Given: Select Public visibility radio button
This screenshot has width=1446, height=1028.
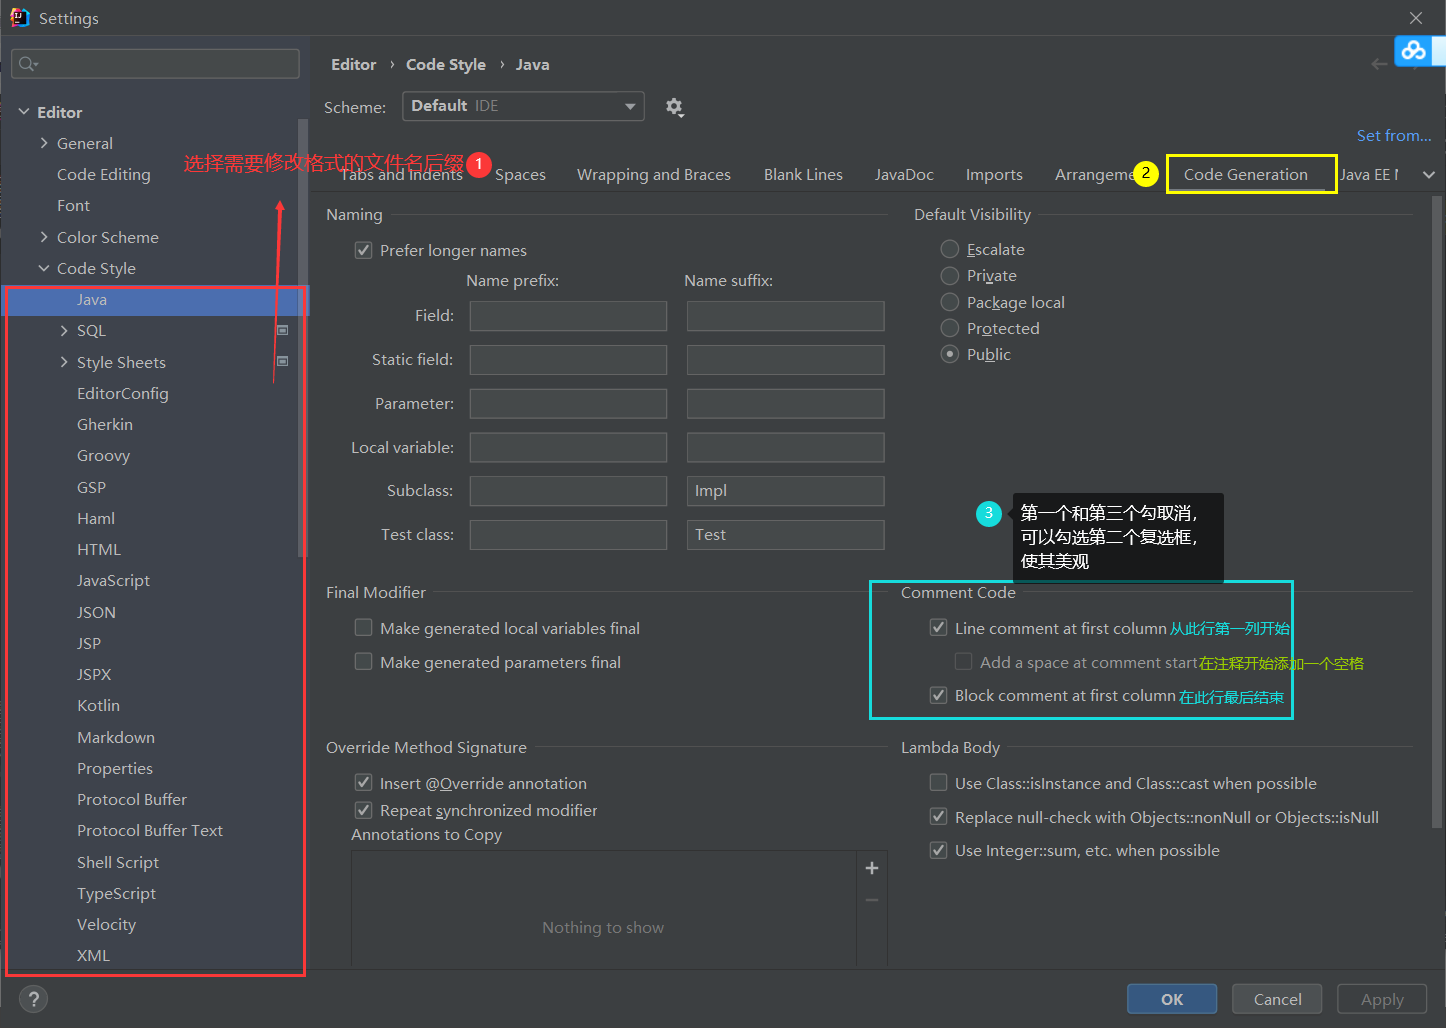Looking at the screenshot, I should [x=950, y=354].
